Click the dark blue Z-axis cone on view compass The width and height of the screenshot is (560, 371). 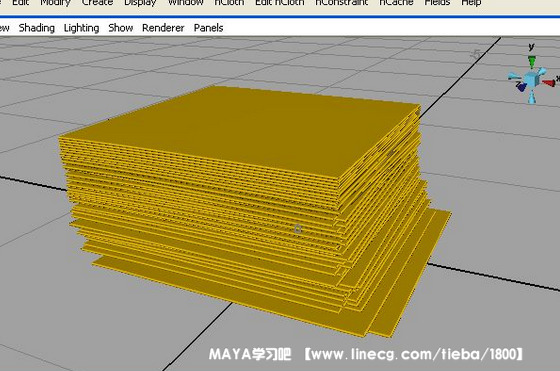click(x=522, y=86)
